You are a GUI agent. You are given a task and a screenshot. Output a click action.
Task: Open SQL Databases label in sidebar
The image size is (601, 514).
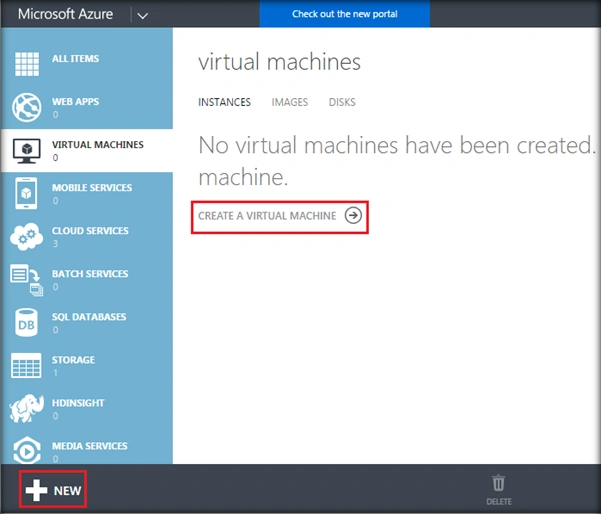click(x=89, y=317)
